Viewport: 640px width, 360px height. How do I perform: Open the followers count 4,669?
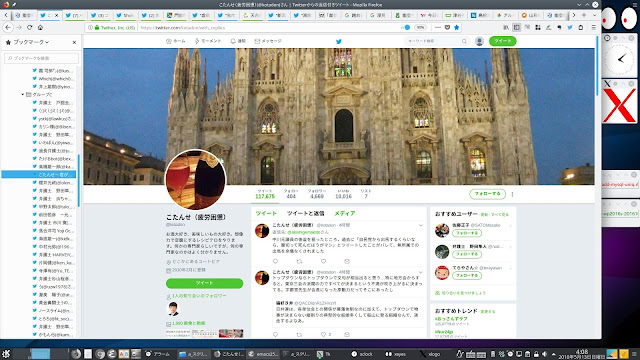317,194
